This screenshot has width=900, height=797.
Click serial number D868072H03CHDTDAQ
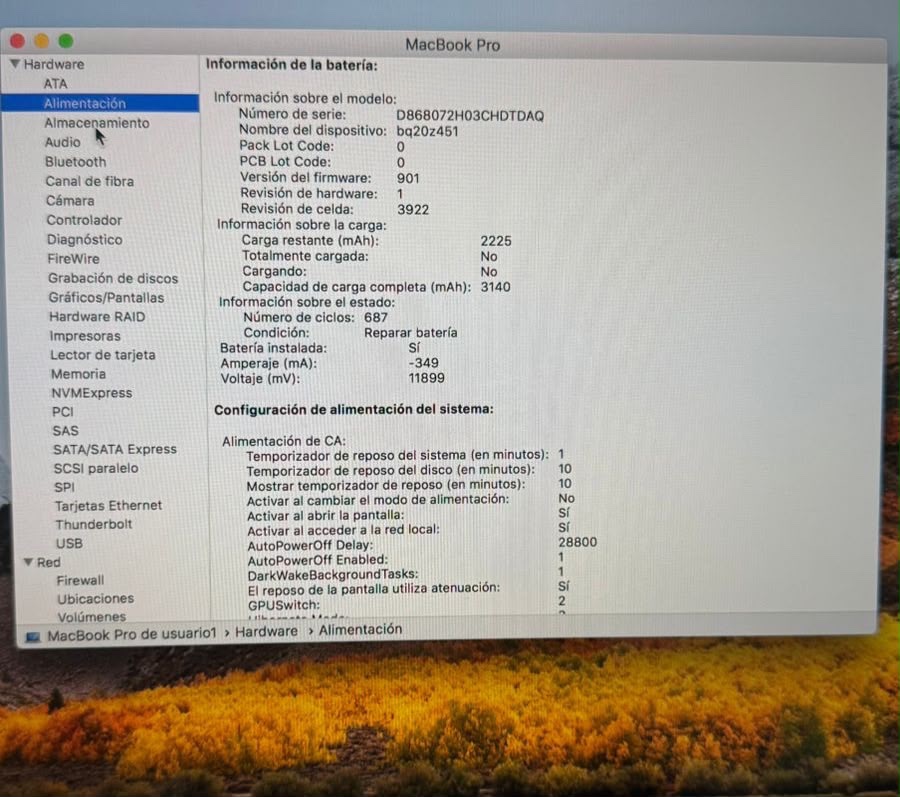click(x=470, y=116)
